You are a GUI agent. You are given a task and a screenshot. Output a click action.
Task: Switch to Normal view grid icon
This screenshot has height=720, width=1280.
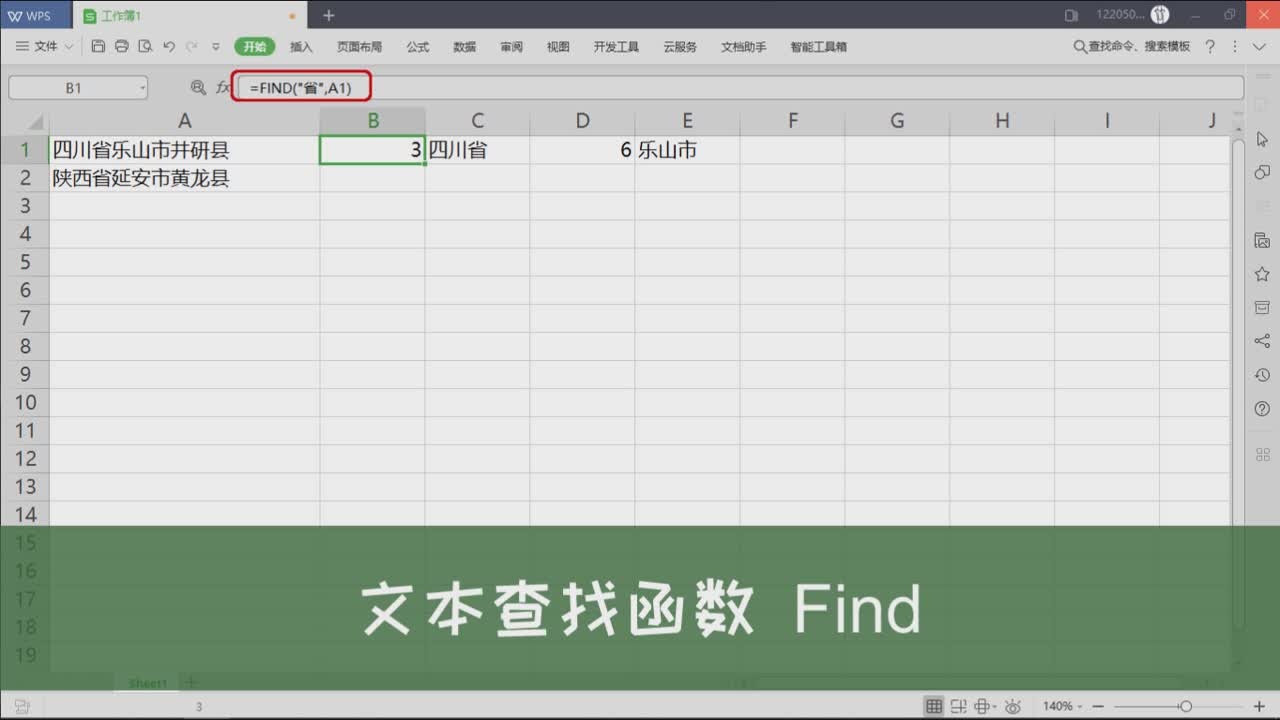pyautogui.click(x=934, y=706)
